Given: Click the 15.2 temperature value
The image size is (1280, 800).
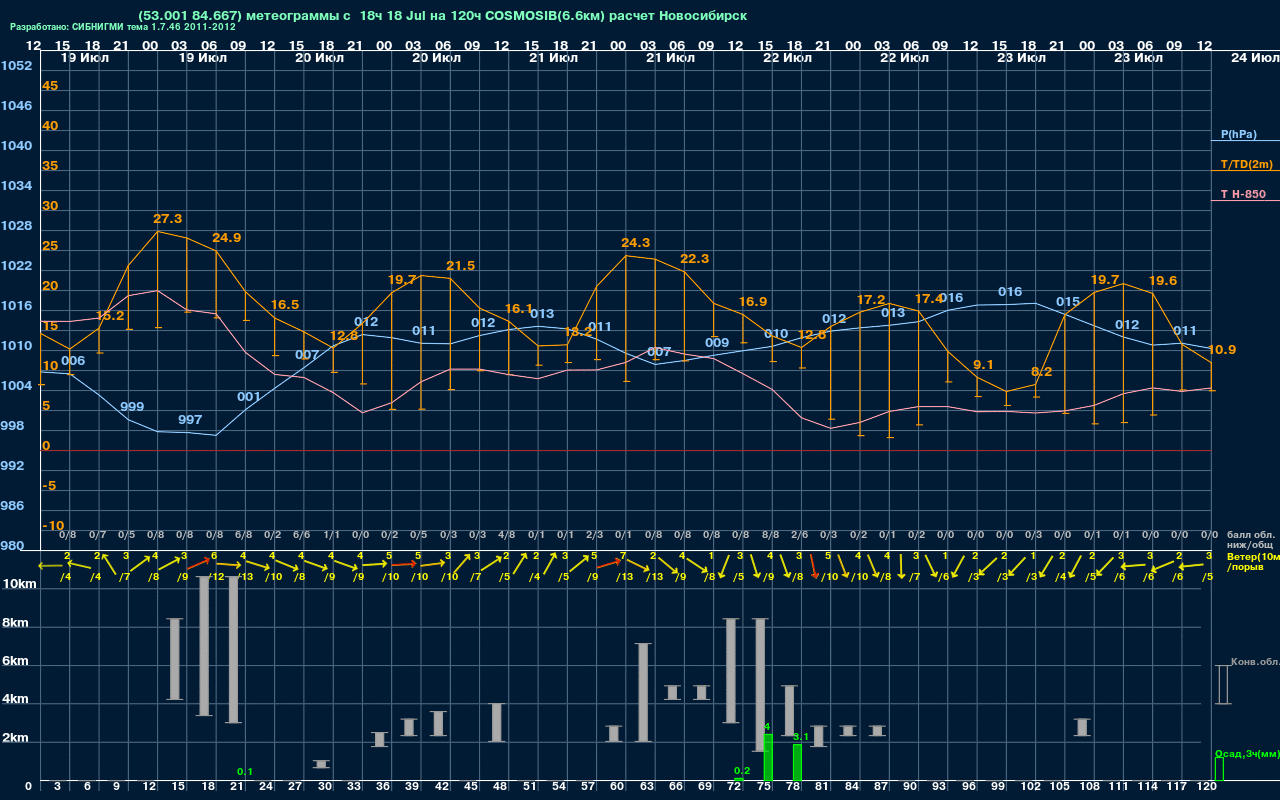Looking at the screenshot, I should tap(110, 315).
